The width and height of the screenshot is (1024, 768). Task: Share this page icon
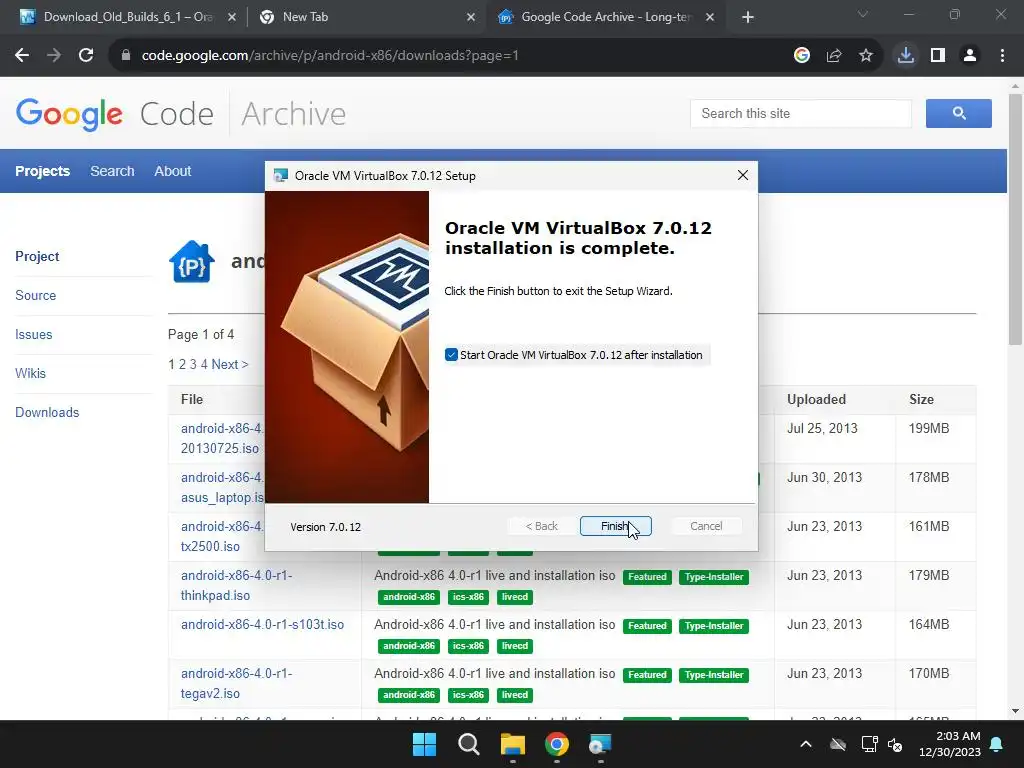pos(834,56)
